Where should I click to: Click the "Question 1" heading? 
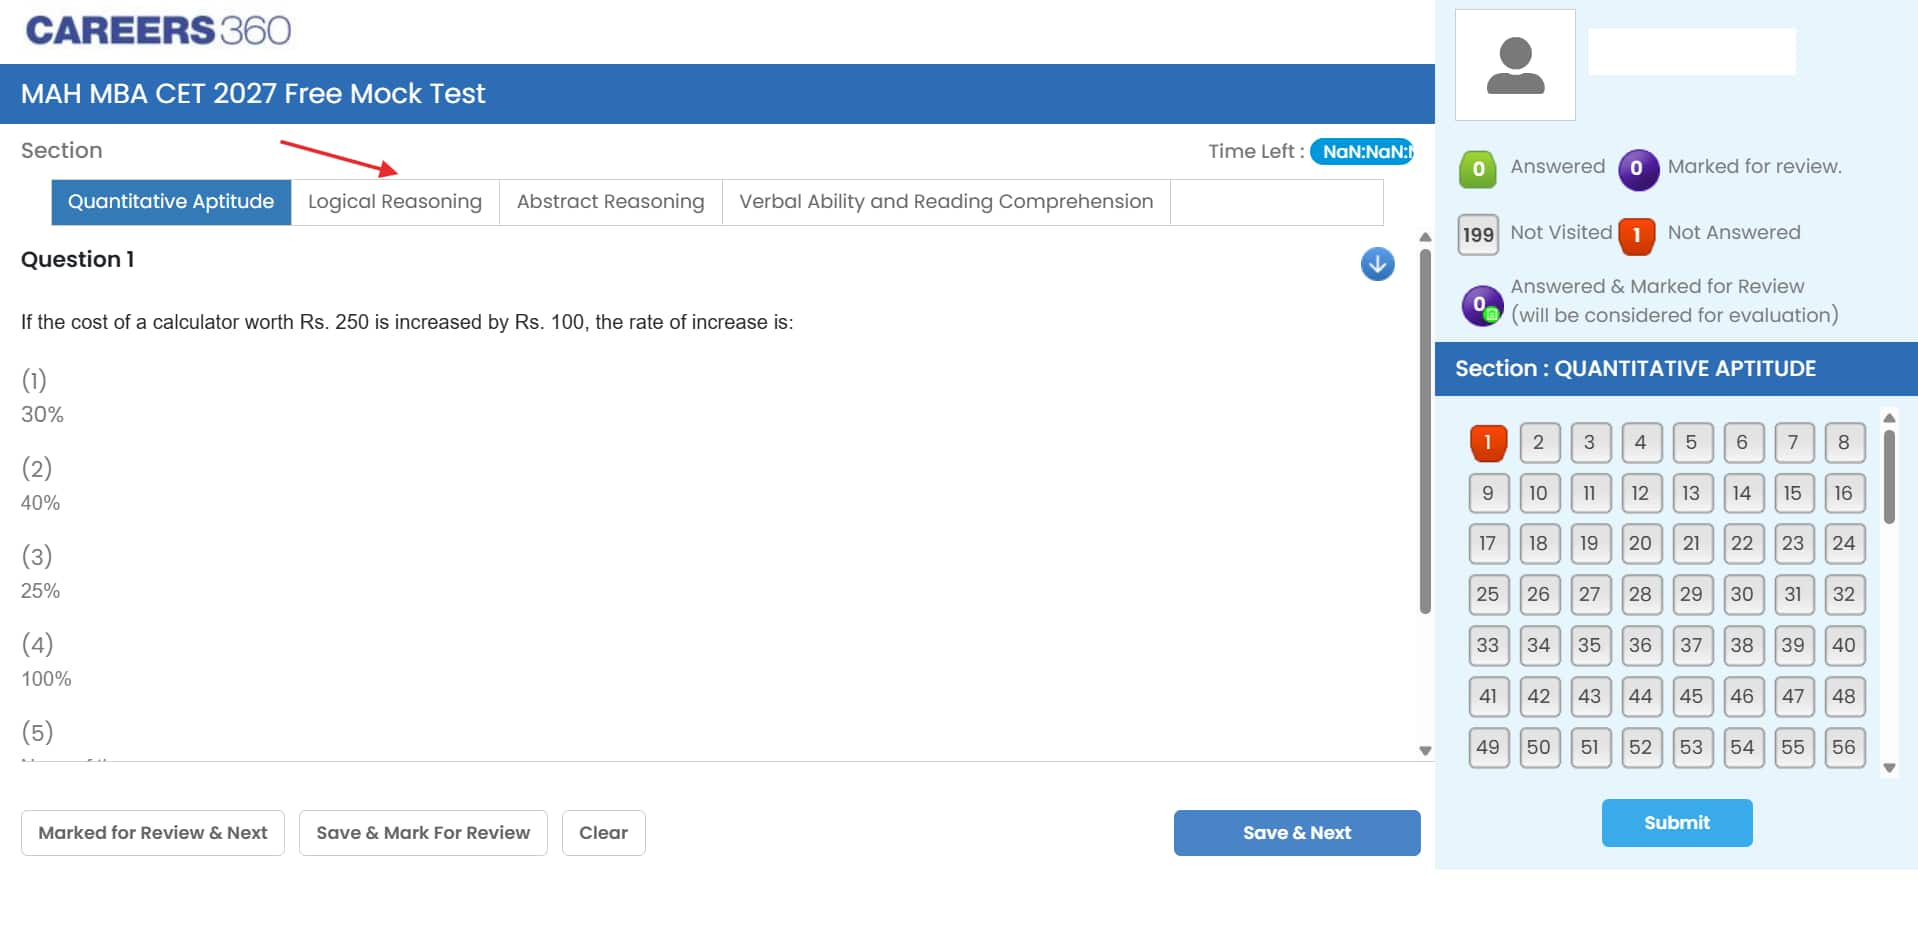78,260
